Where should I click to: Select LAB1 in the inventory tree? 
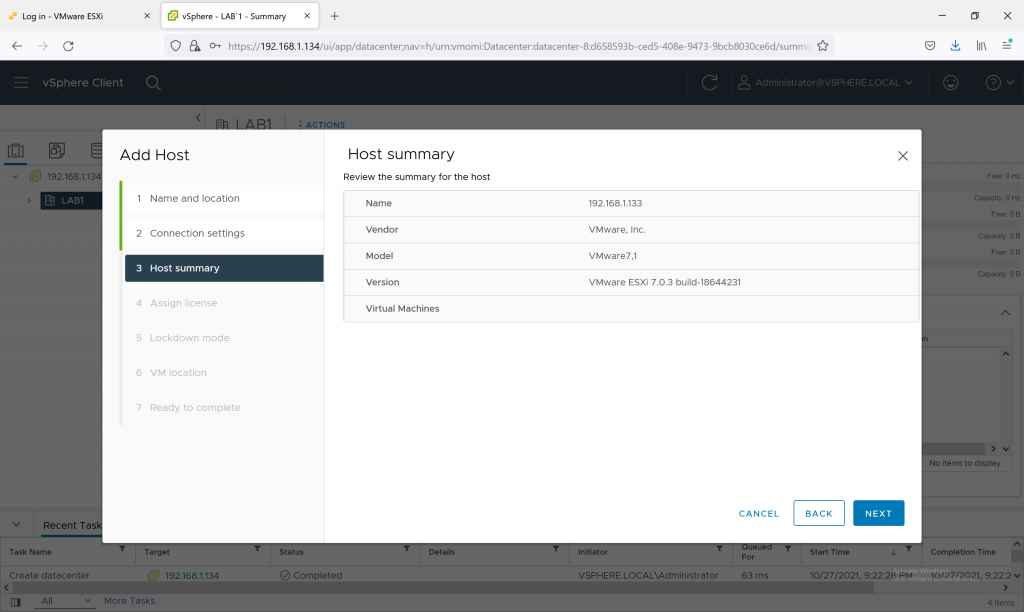tap(71, 201)
